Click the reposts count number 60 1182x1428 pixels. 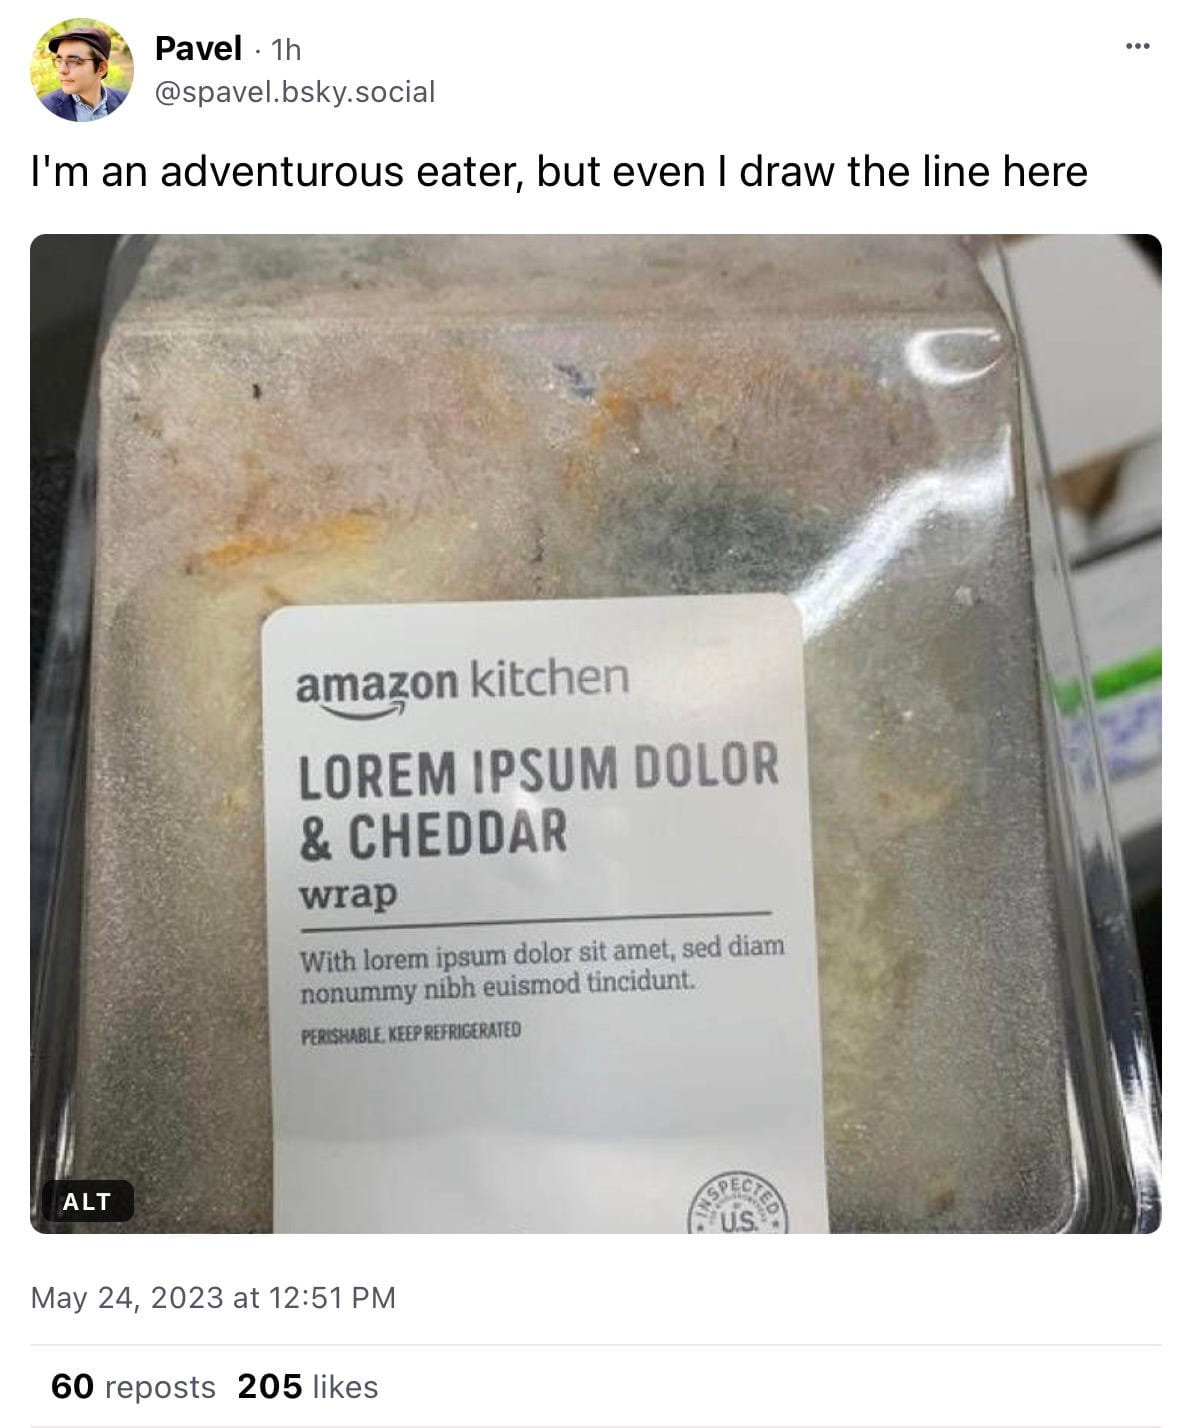coord(72,1387)
